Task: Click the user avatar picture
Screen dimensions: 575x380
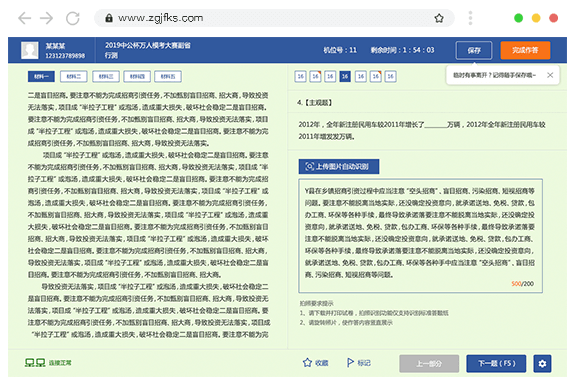Action: (30, 50)
